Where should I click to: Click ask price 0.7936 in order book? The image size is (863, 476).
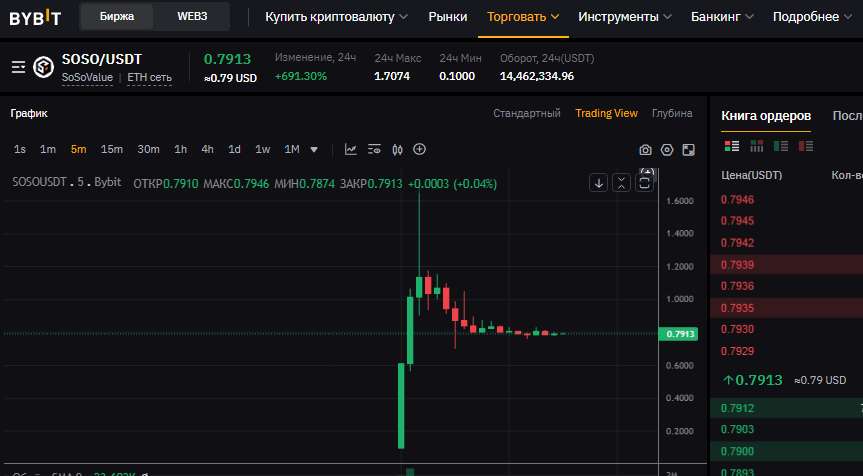click(x=737, y=286)
